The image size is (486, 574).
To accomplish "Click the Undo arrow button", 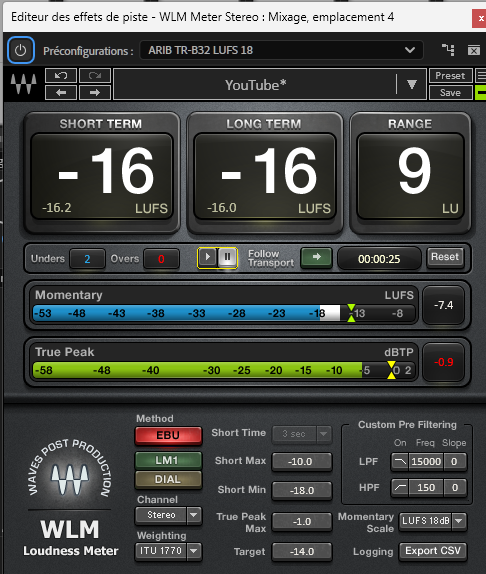I will [61, 76].
